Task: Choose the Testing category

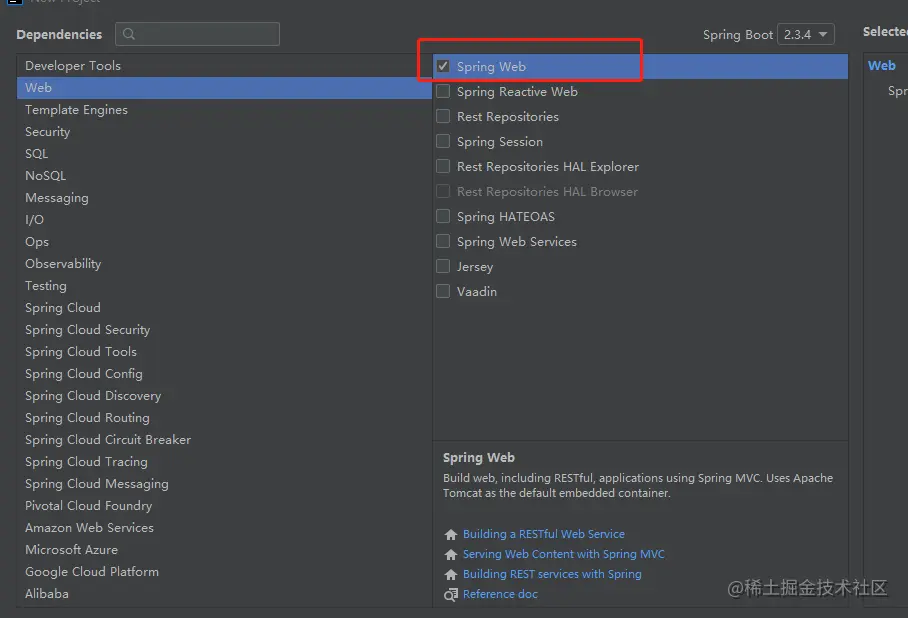Action: click(x=224, y=286)
